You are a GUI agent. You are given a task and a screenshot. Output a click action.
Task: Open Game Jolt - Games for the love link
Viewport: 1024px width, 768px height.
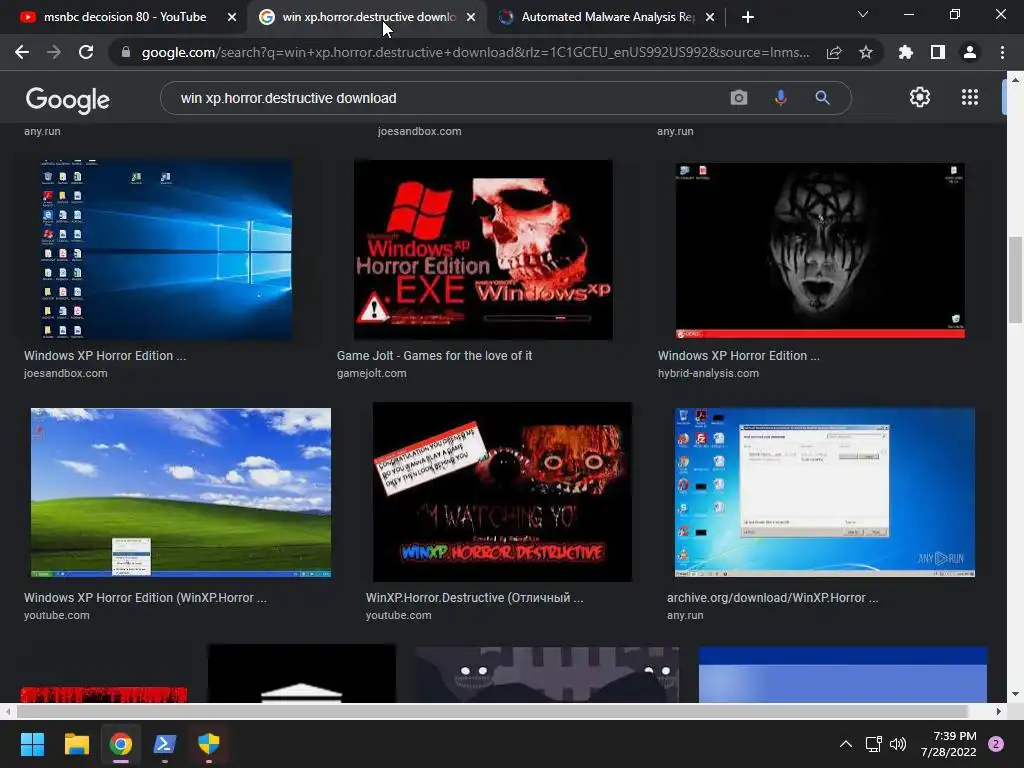[x=434, y=356]
